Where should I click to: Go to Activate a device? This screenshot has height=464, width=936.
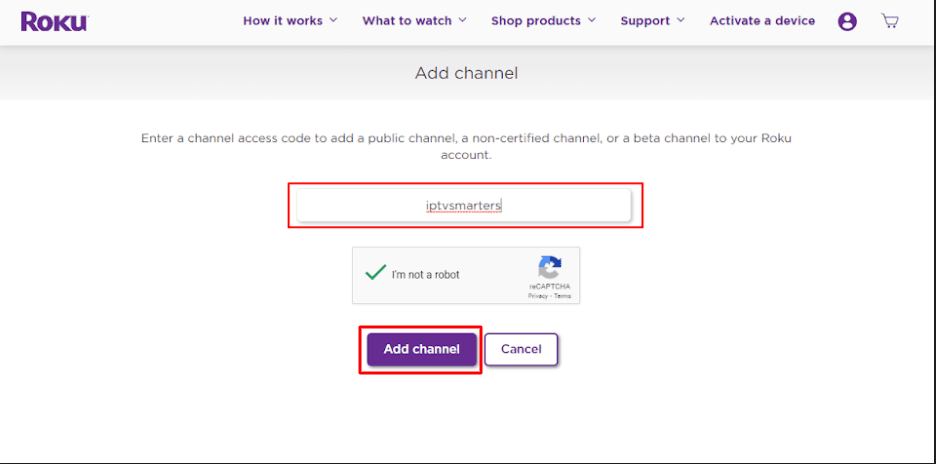pyautogui.click(x=762, y=21)
